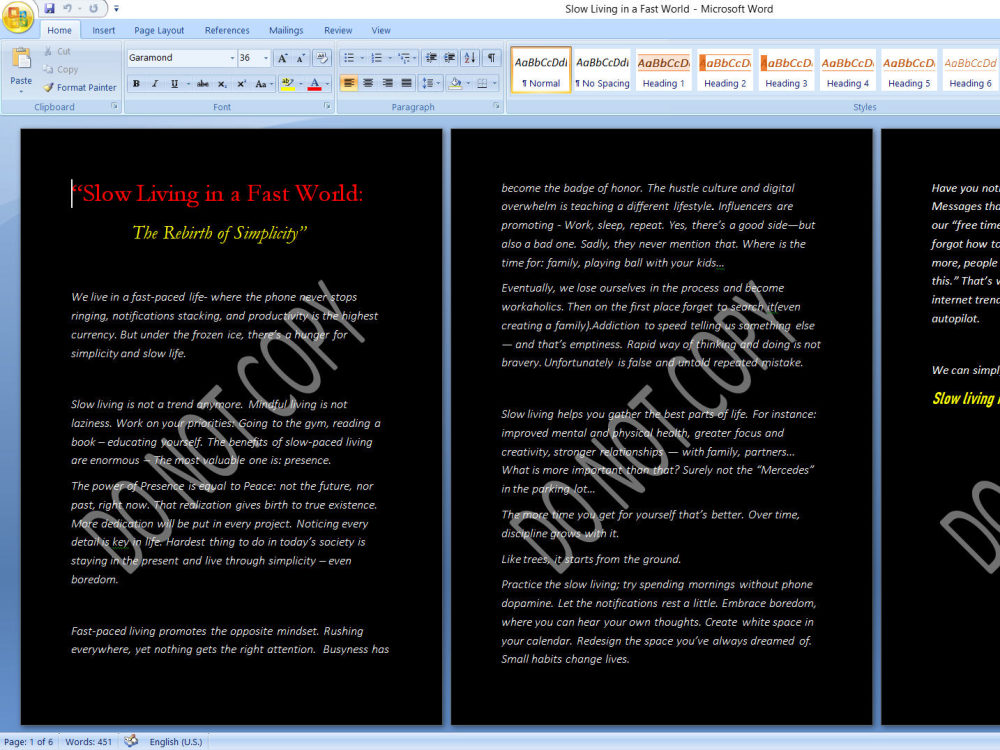This screenshot has width=1000, height=750.
Task: Switch to the View tab
Action: tap(381, 30)
